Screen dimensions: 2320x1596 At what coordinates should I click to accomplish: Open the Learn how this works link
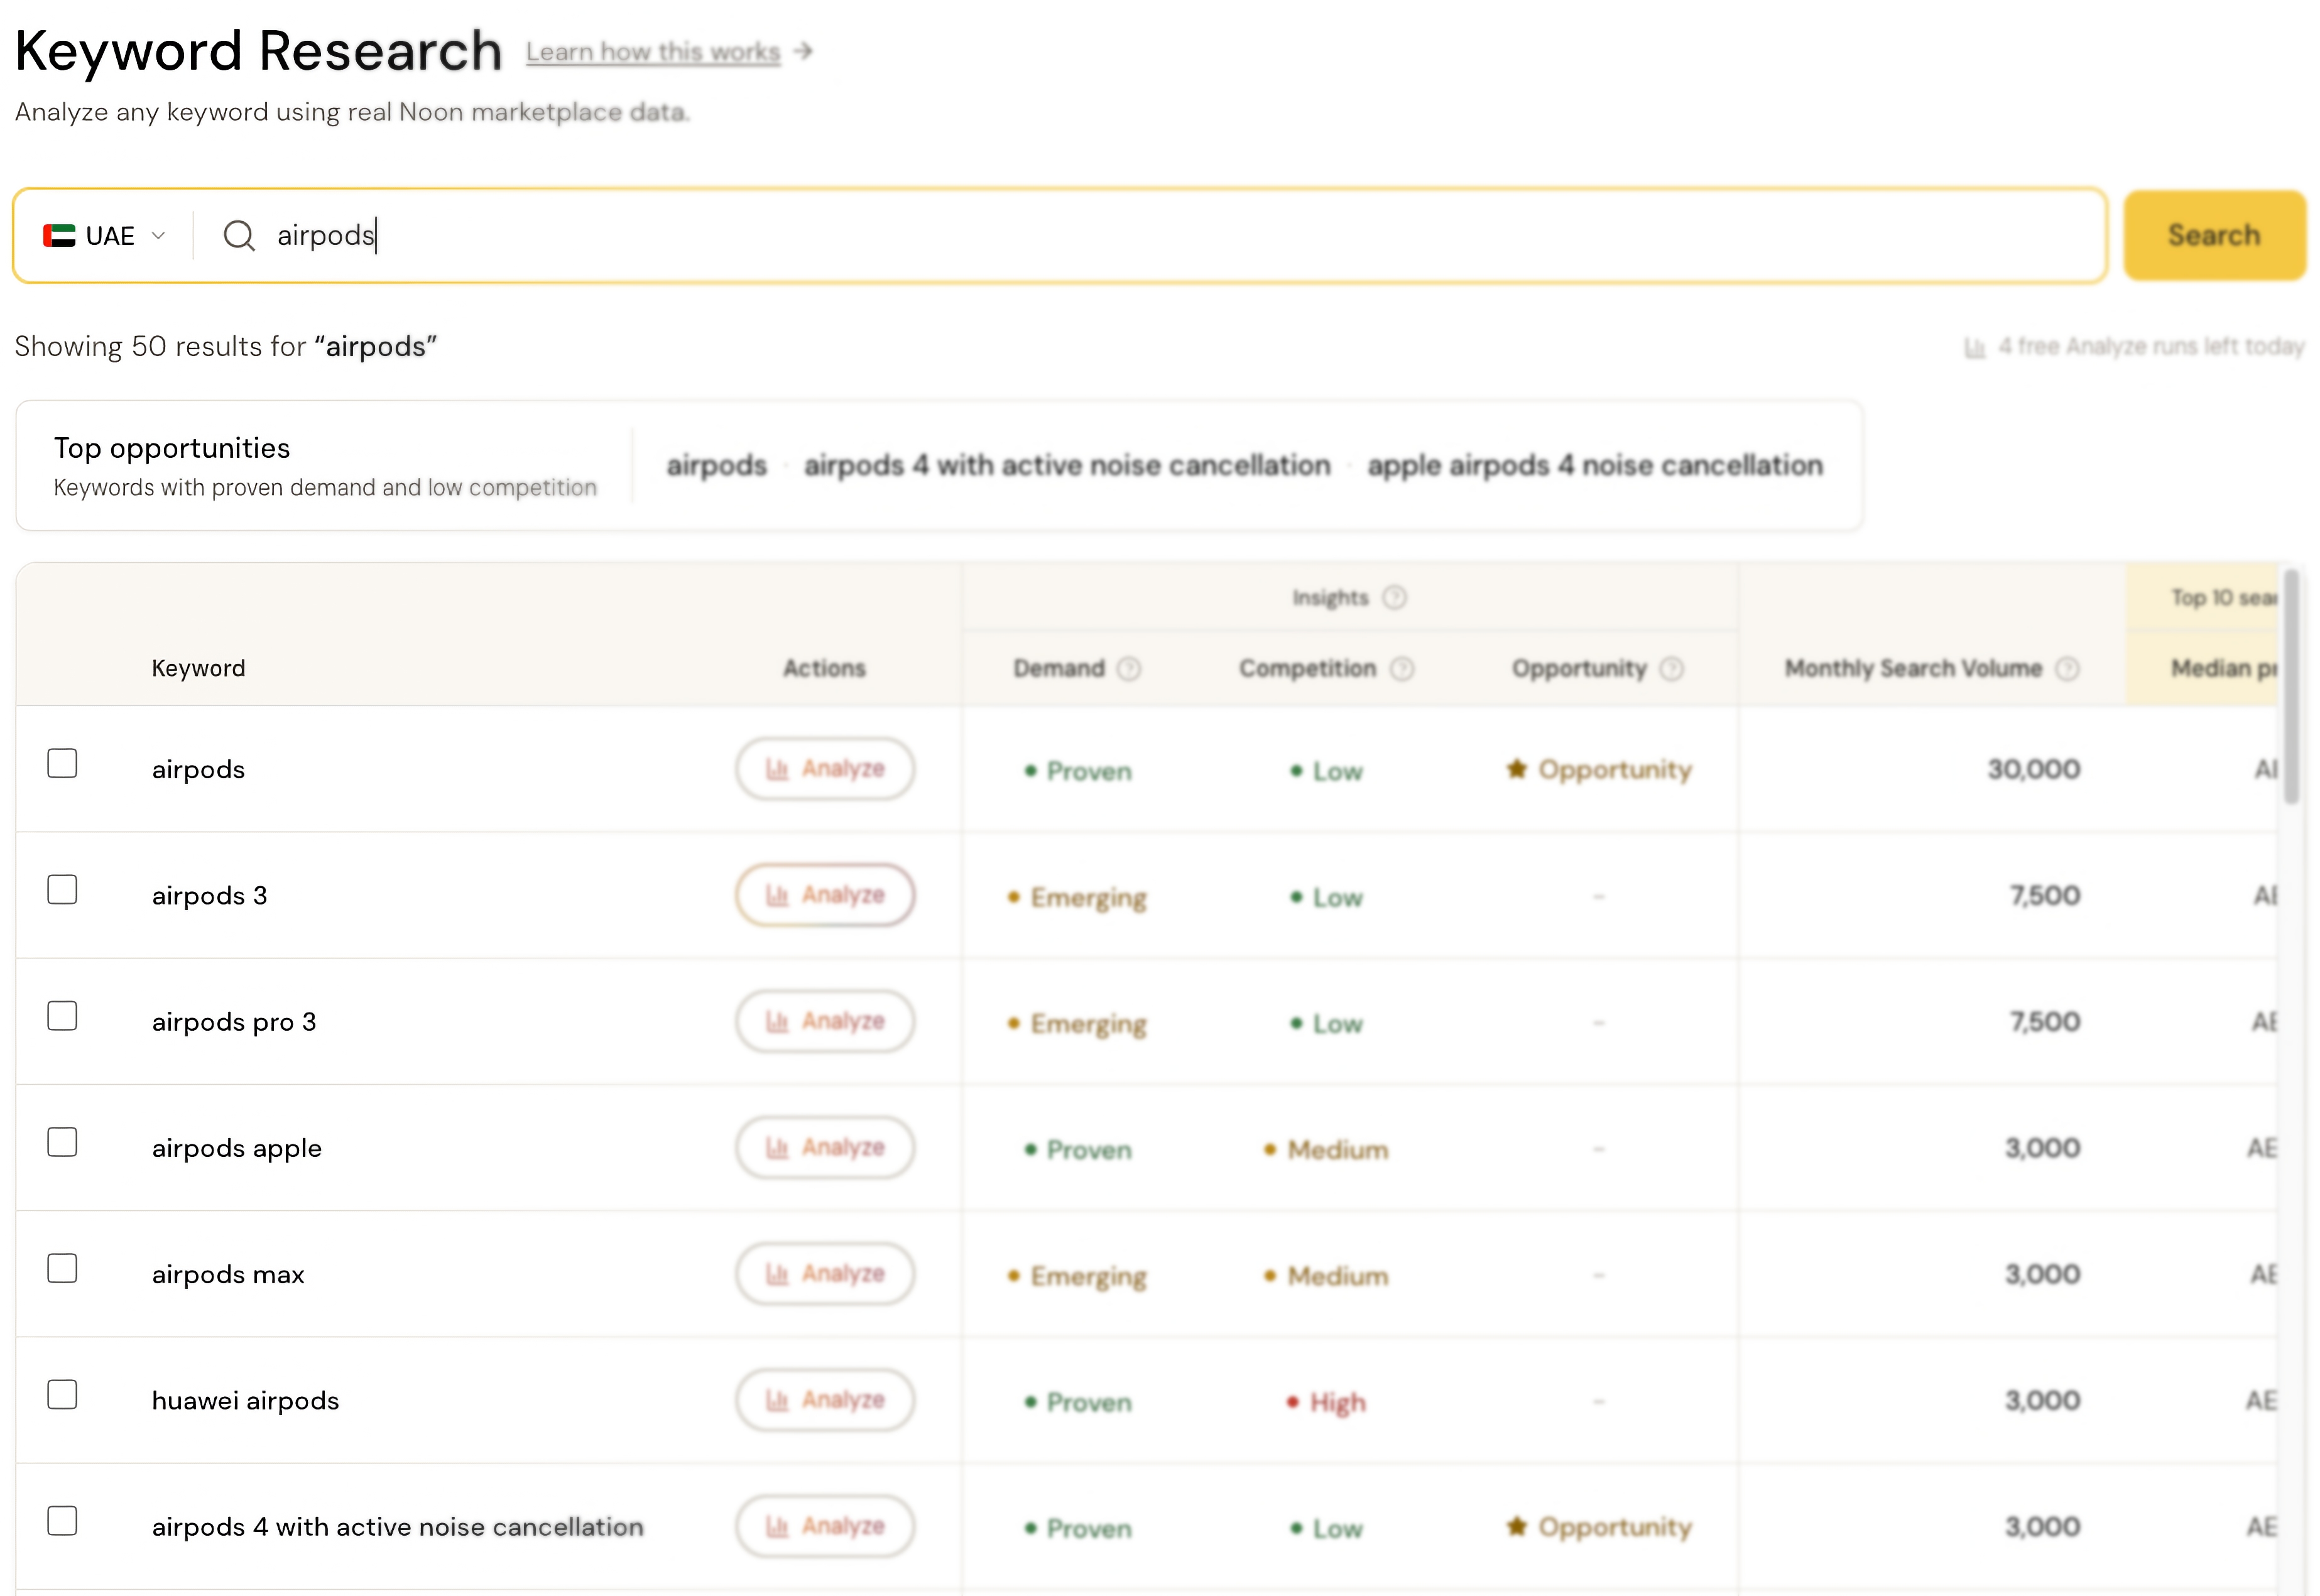point(653,52)
